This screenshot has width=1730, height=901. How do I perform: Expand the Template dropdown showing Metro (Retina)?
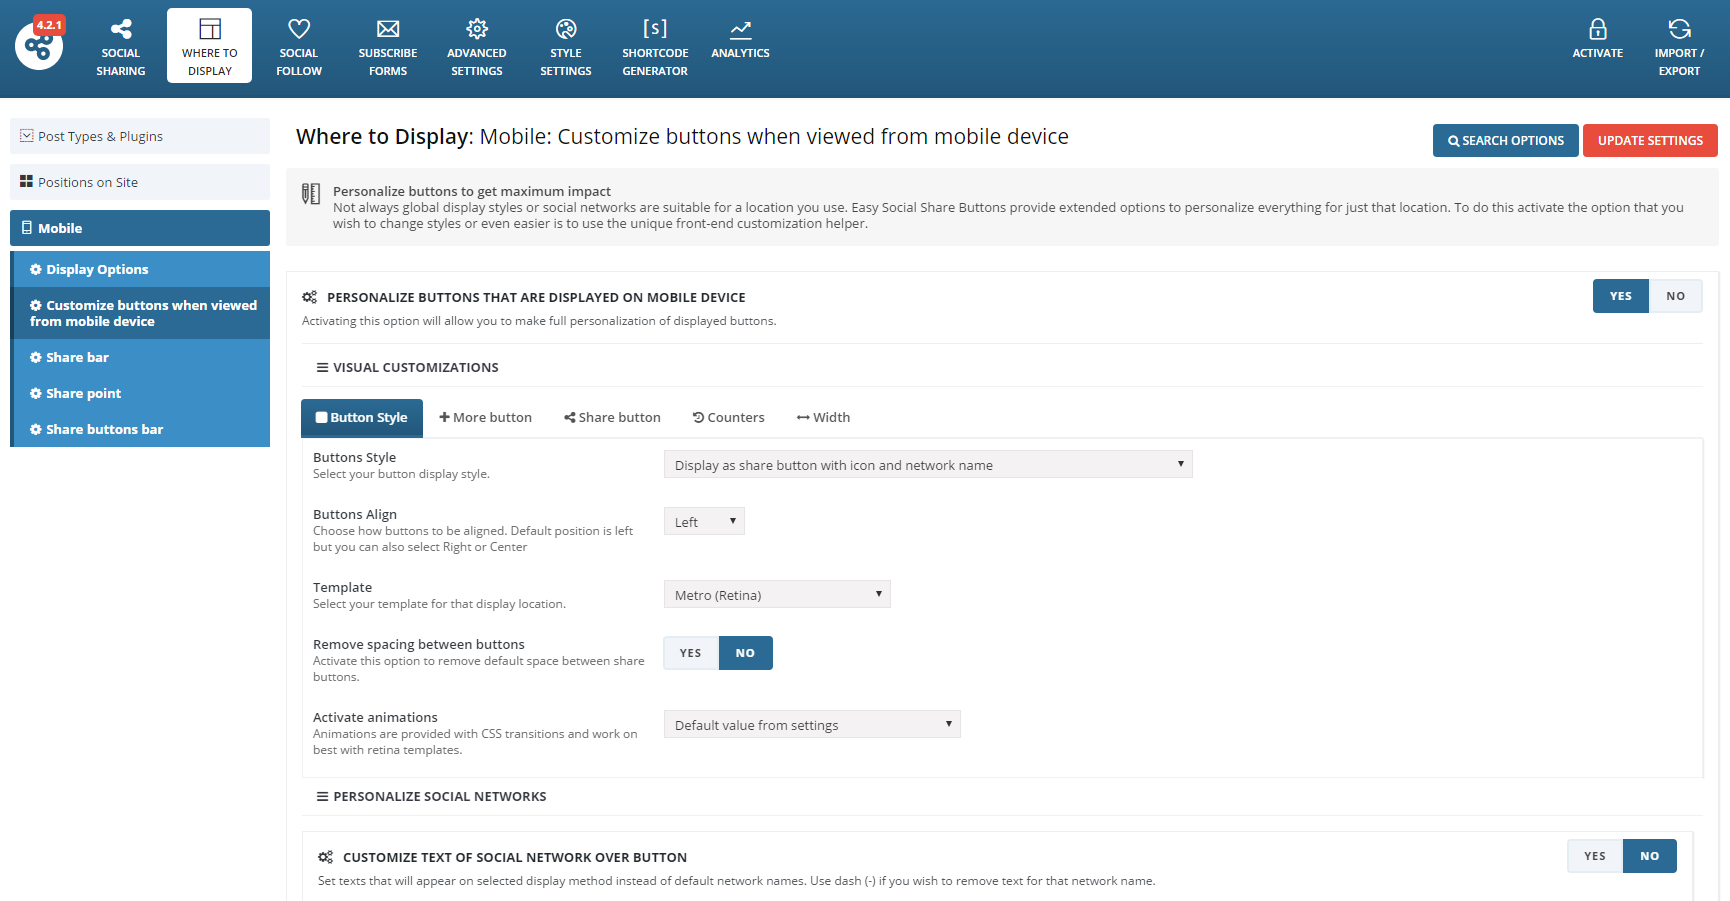click(776, 595)
